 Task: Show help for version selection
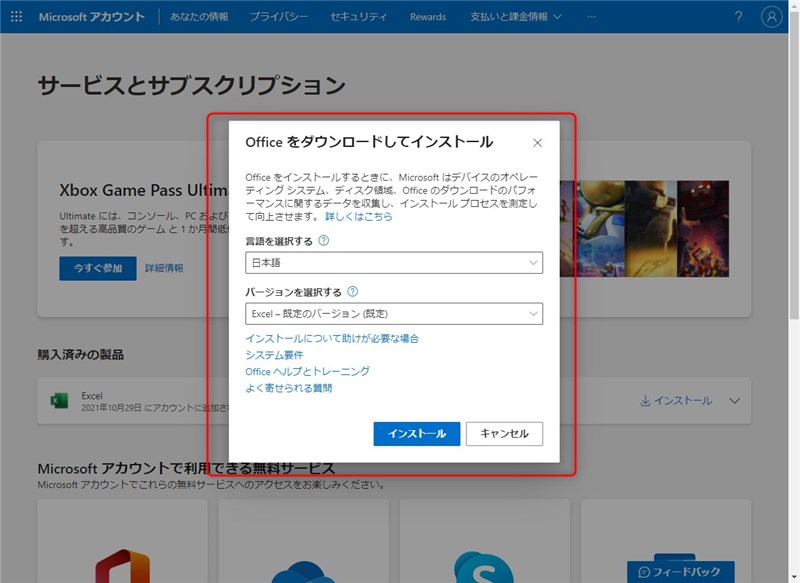coord(353,292)
